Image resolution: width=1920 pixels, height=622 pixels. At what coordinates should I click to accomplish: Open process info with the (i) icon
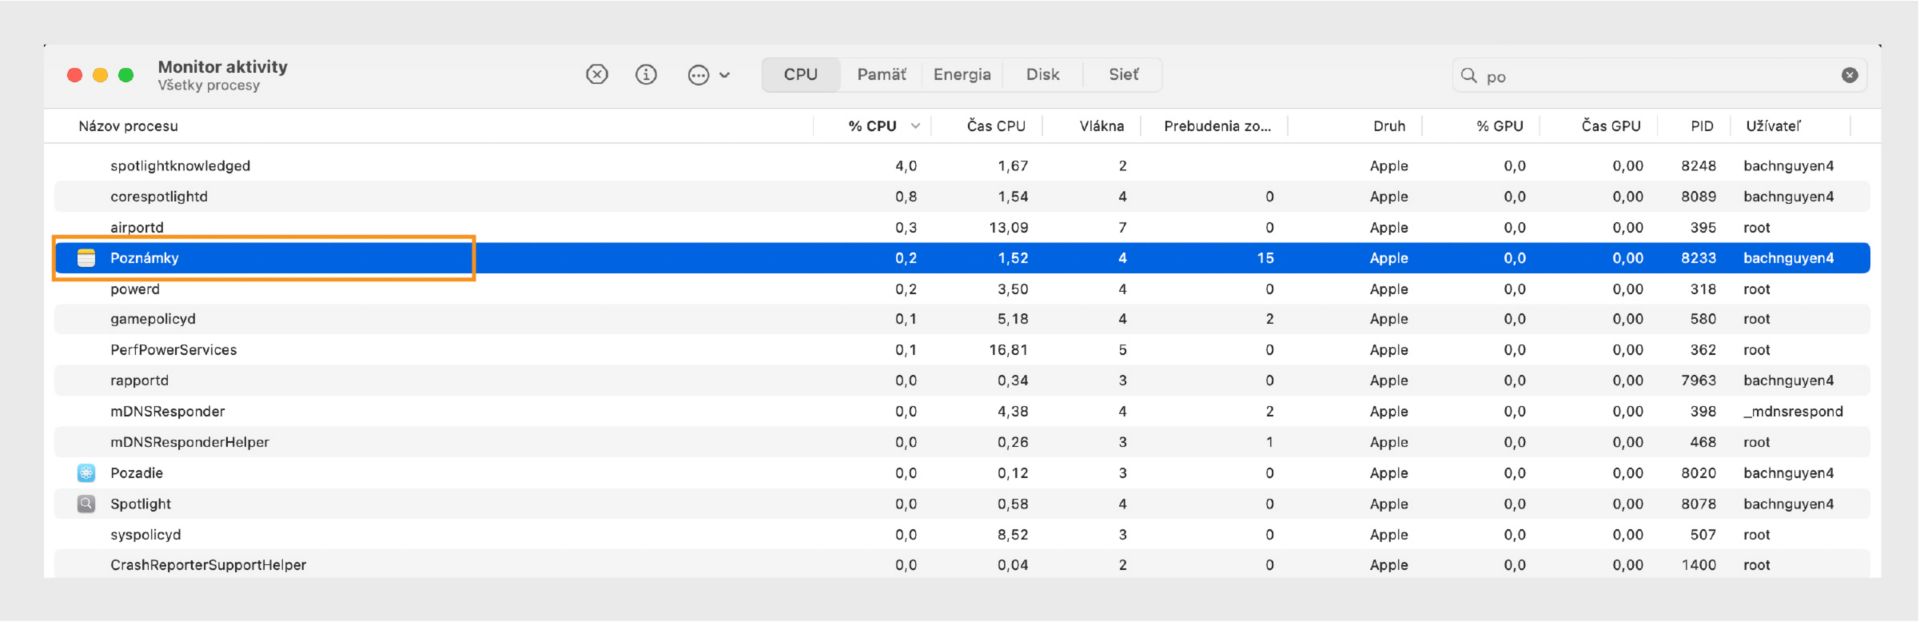[647, 75]
